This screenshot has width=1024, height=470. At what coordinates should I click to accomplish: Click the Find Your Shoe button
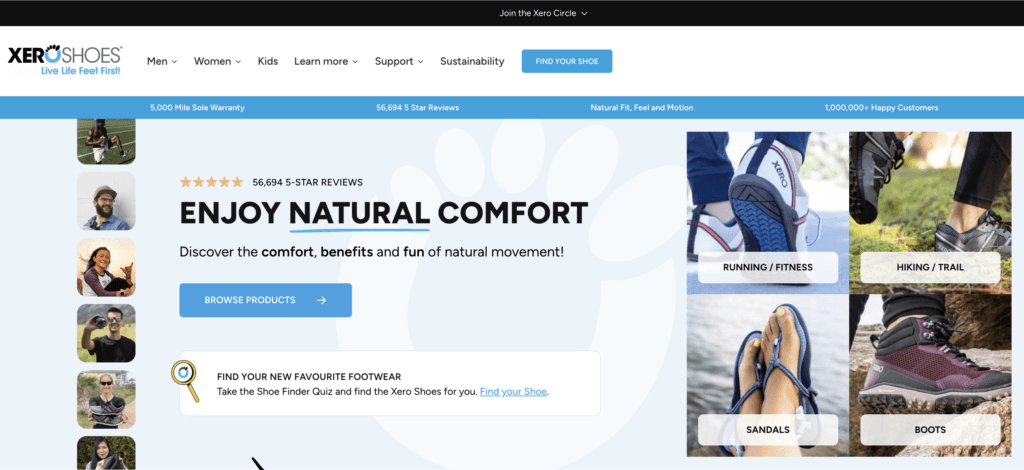click(x=567, y=61)
